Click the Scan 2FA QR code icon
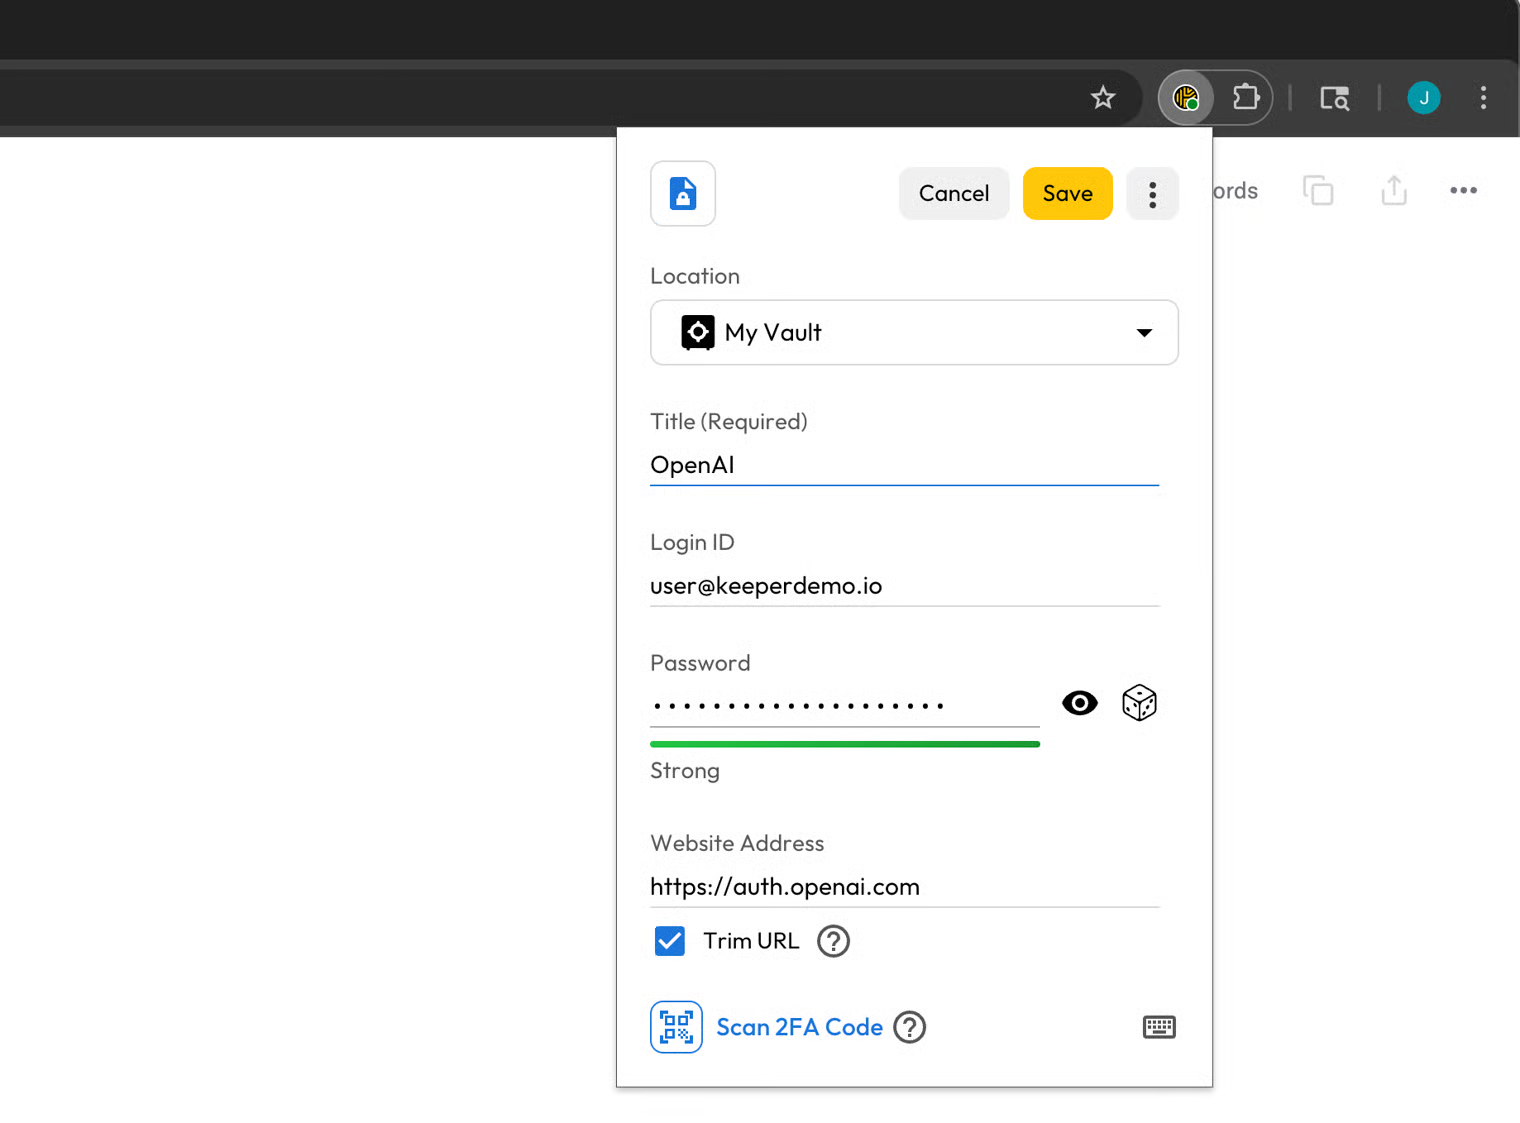 coord(676,1027)
